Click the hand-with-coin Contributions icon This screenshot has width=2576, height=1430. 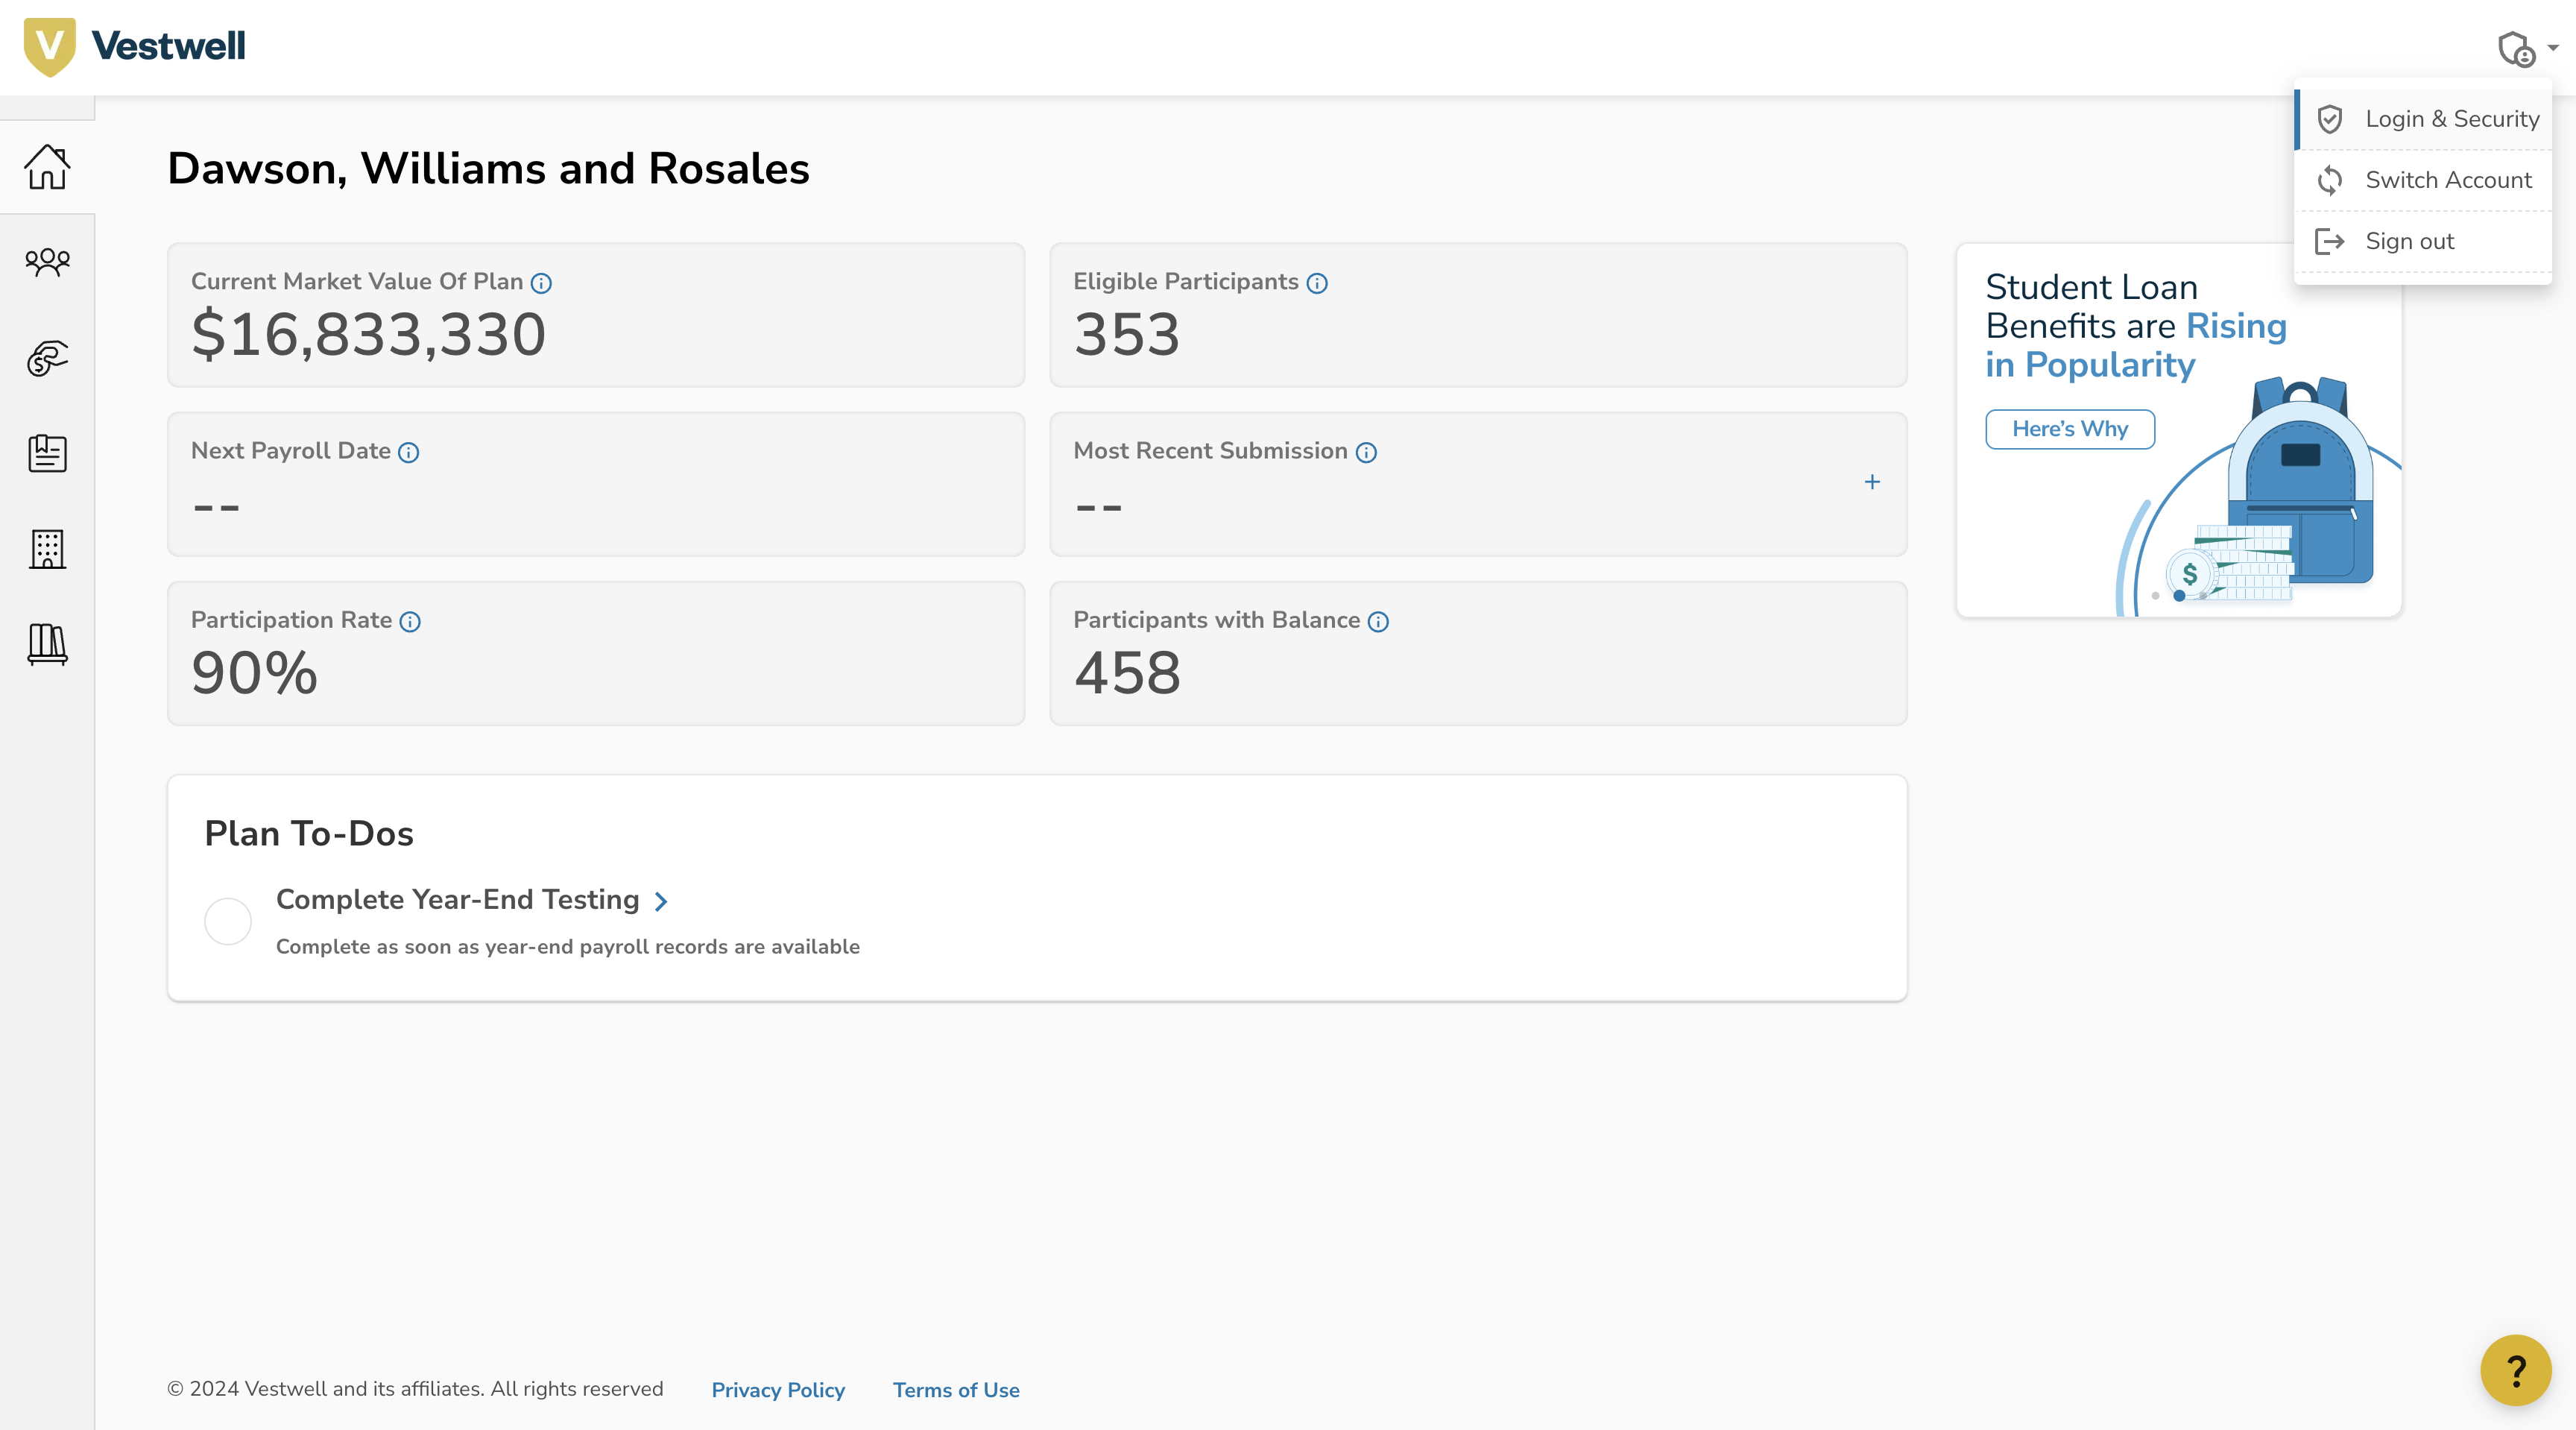(x=46, y=358)
